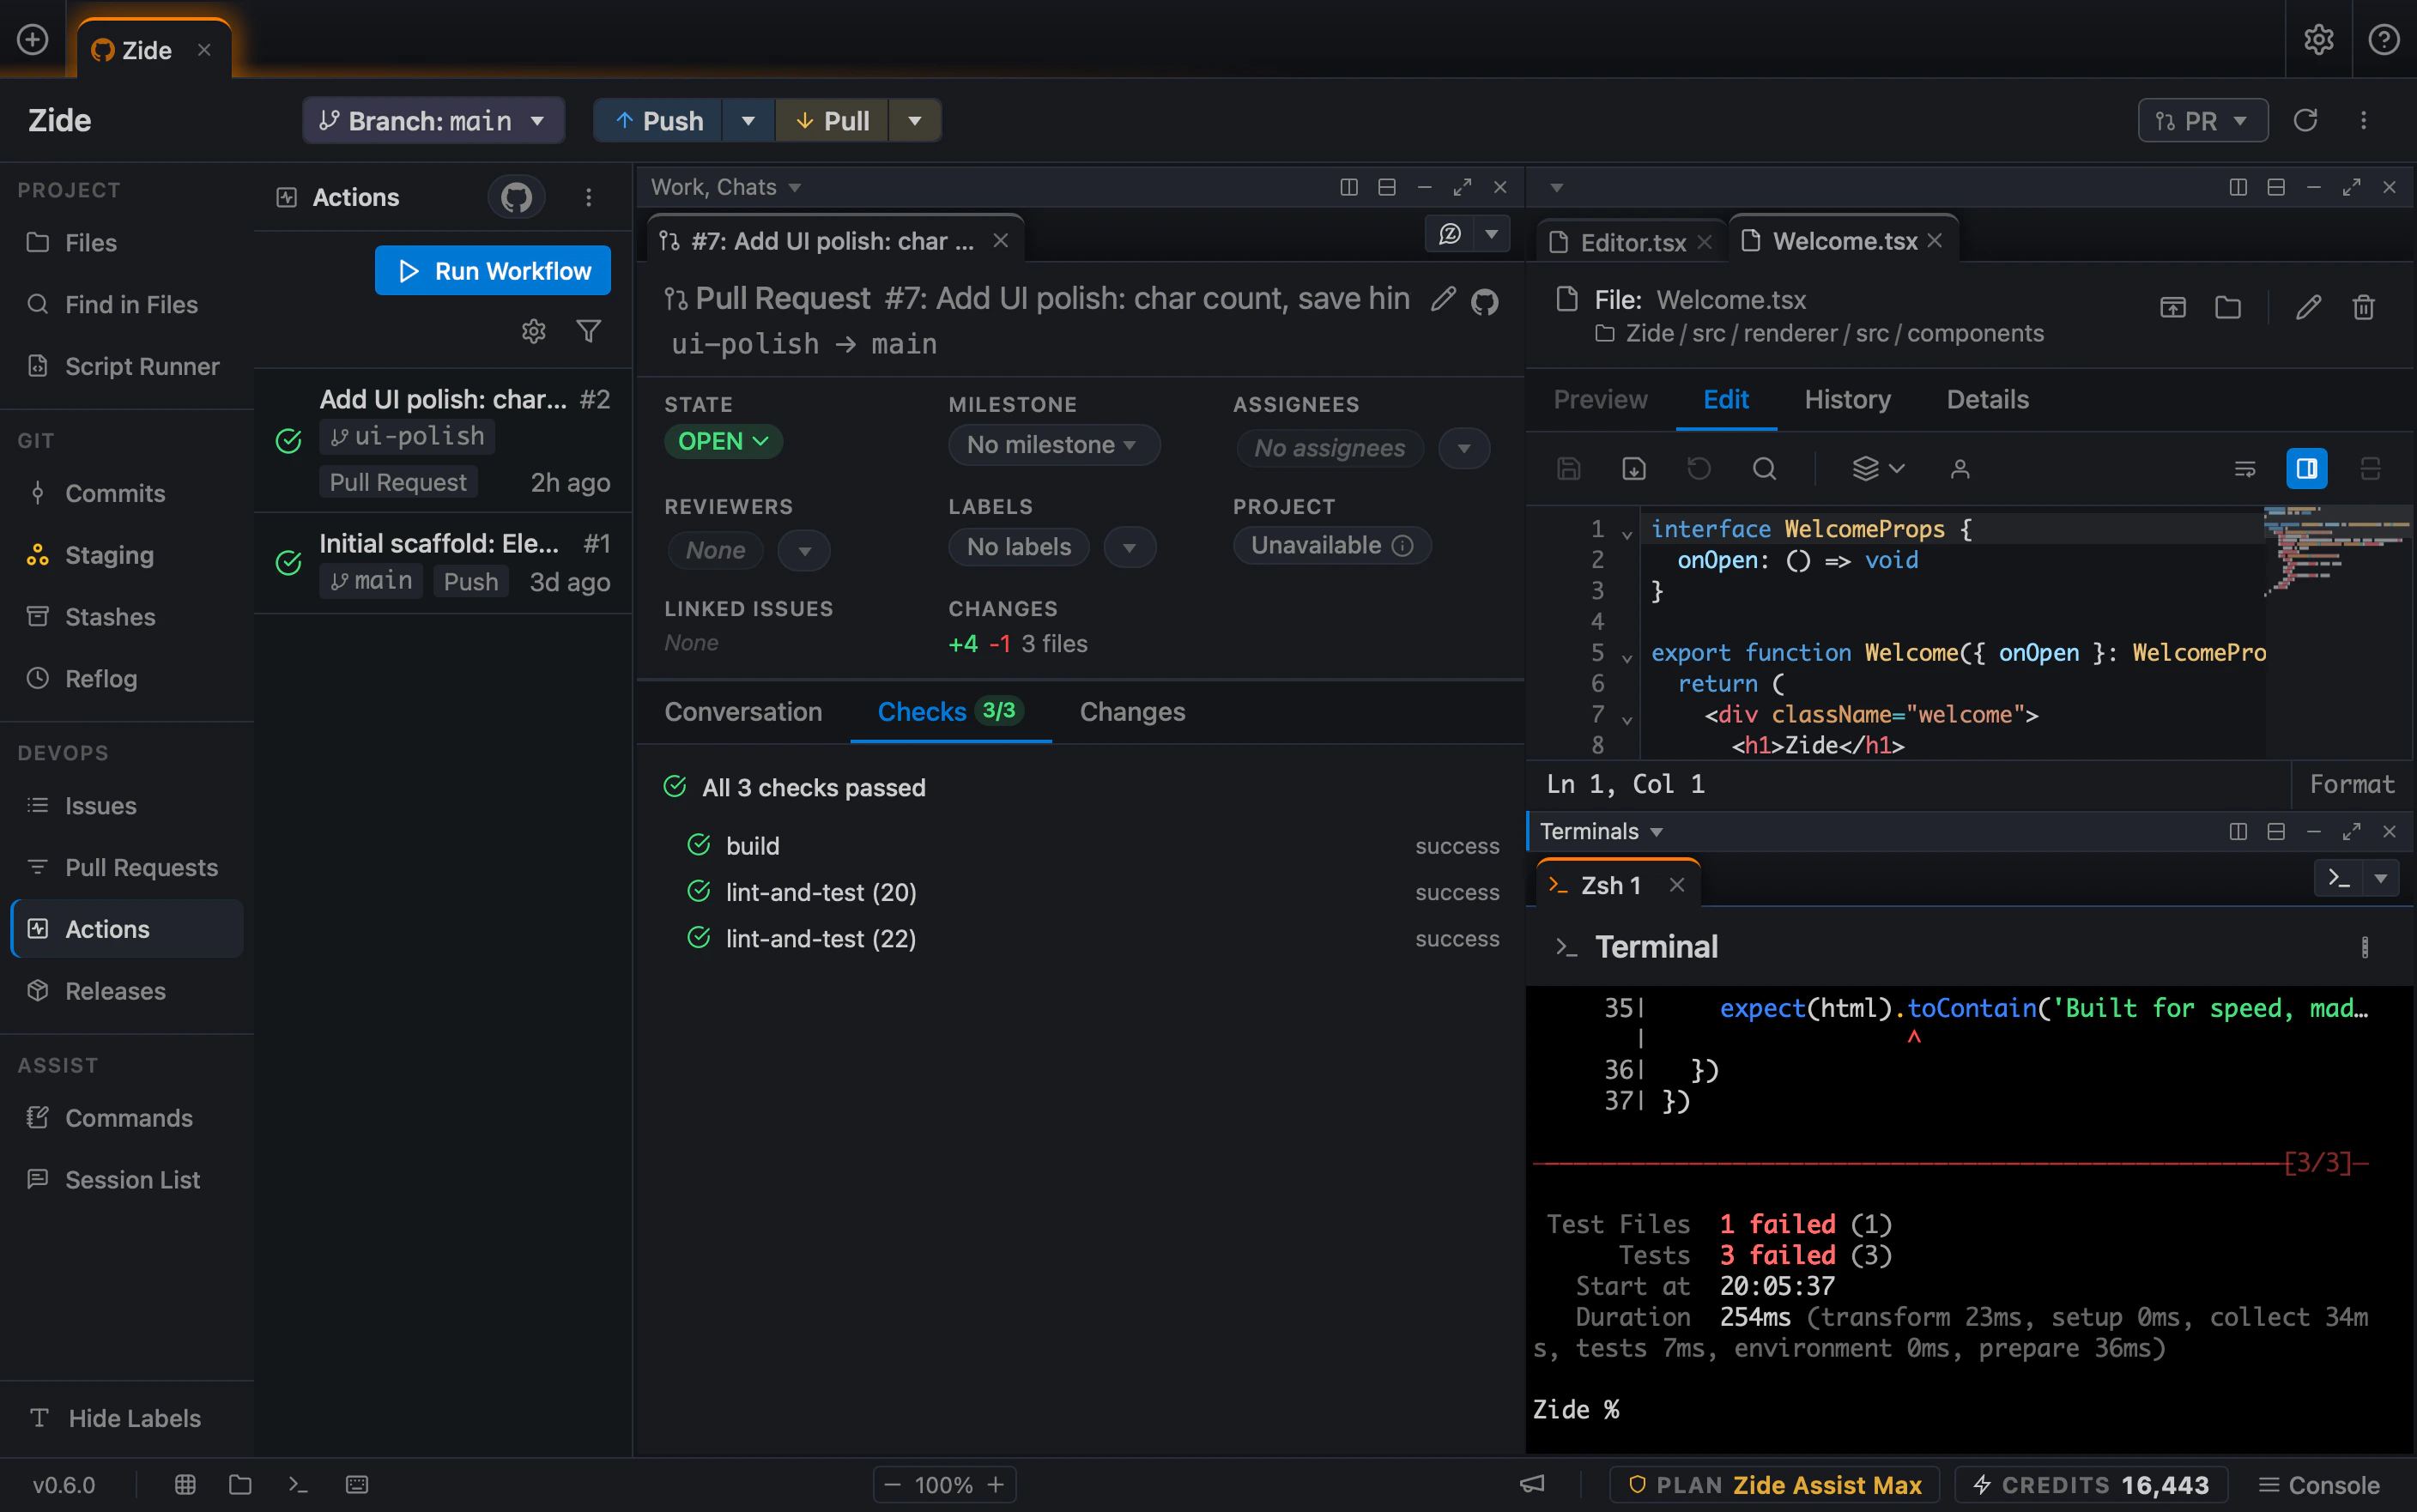Toggle split-vertical layout in Work, Chats panel

click(x=1349, y=187)
